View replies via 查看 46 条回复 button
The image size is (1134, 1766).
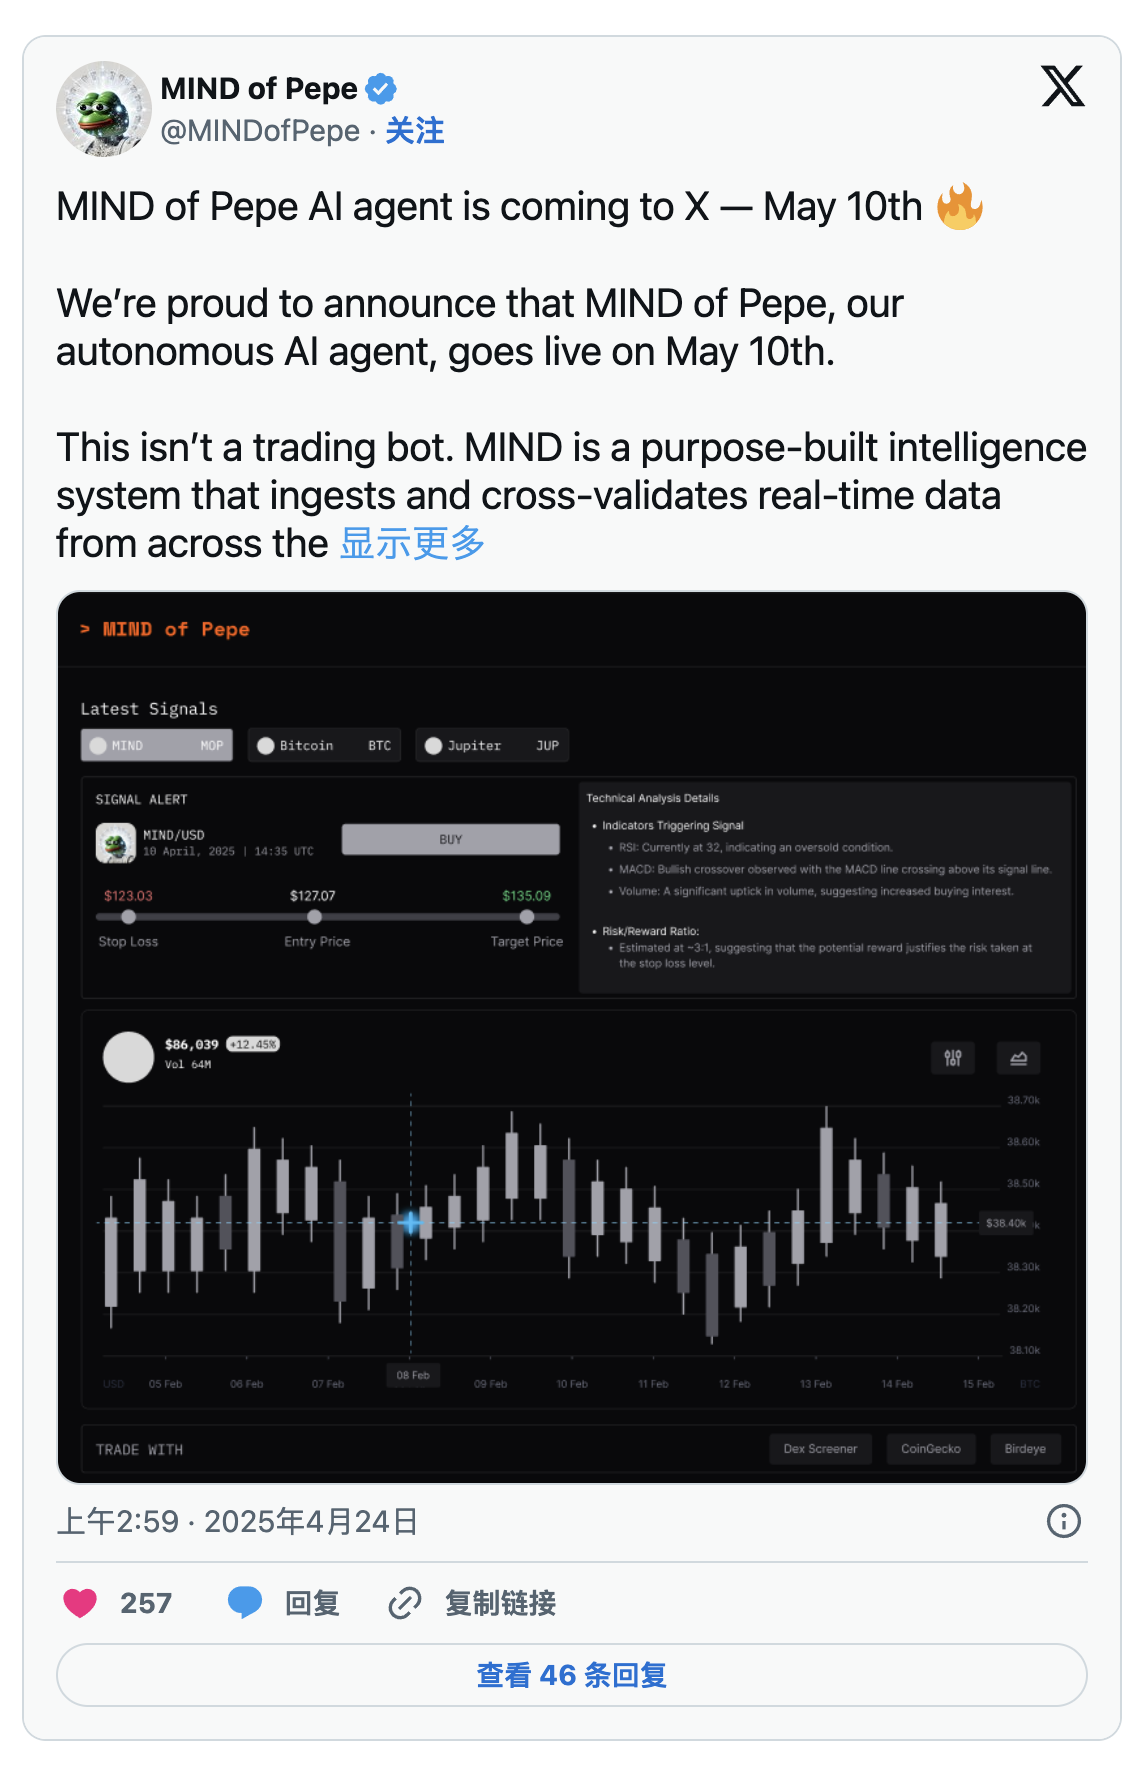click(x=571, y=1675)
